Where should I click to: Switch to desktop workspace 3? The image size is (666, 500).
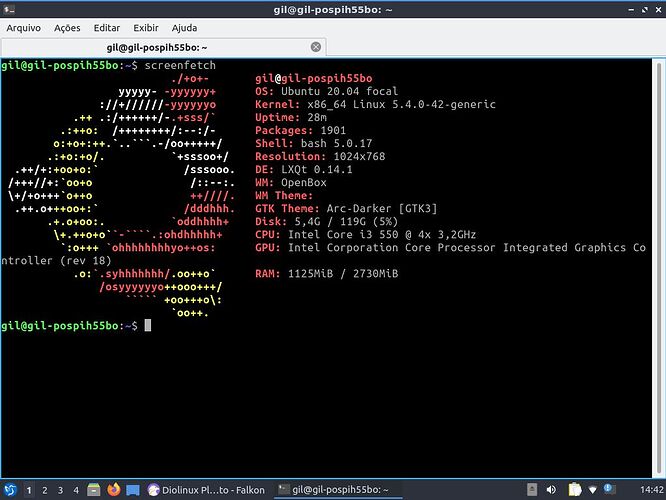60,490
